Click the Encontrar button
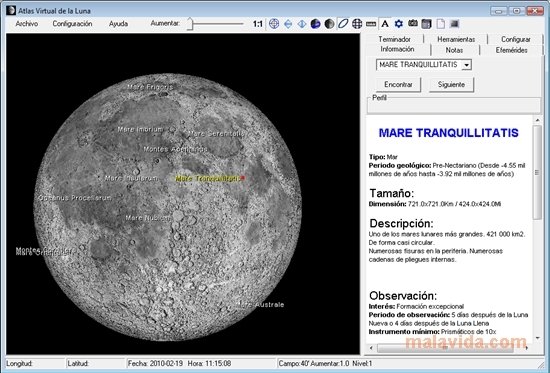This screenshot has width=550, height=373. click(398, 85)
